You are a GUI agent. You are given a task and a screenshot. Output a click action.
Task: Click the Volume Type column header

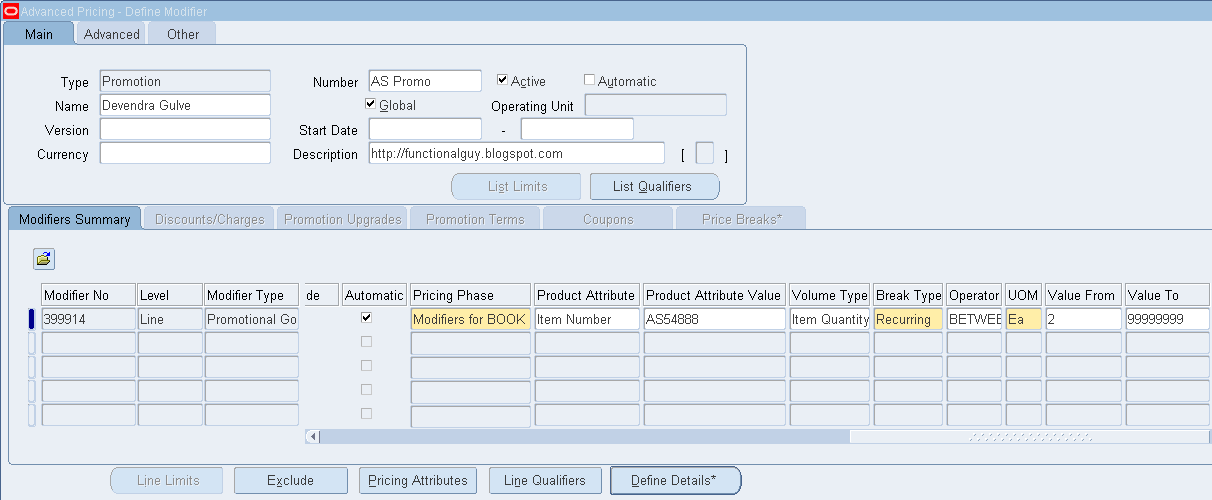point(830,295)
